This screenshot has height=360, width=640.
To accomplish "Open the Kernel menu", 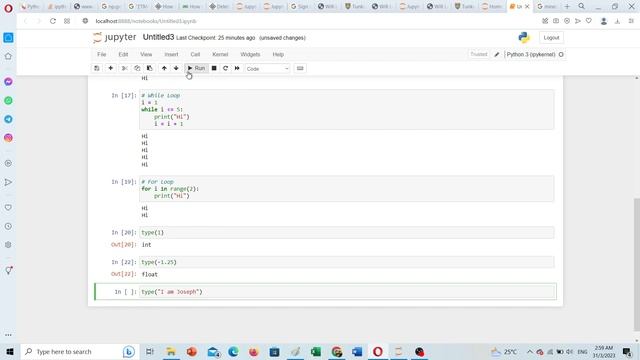I will click(x=220, y=54).
